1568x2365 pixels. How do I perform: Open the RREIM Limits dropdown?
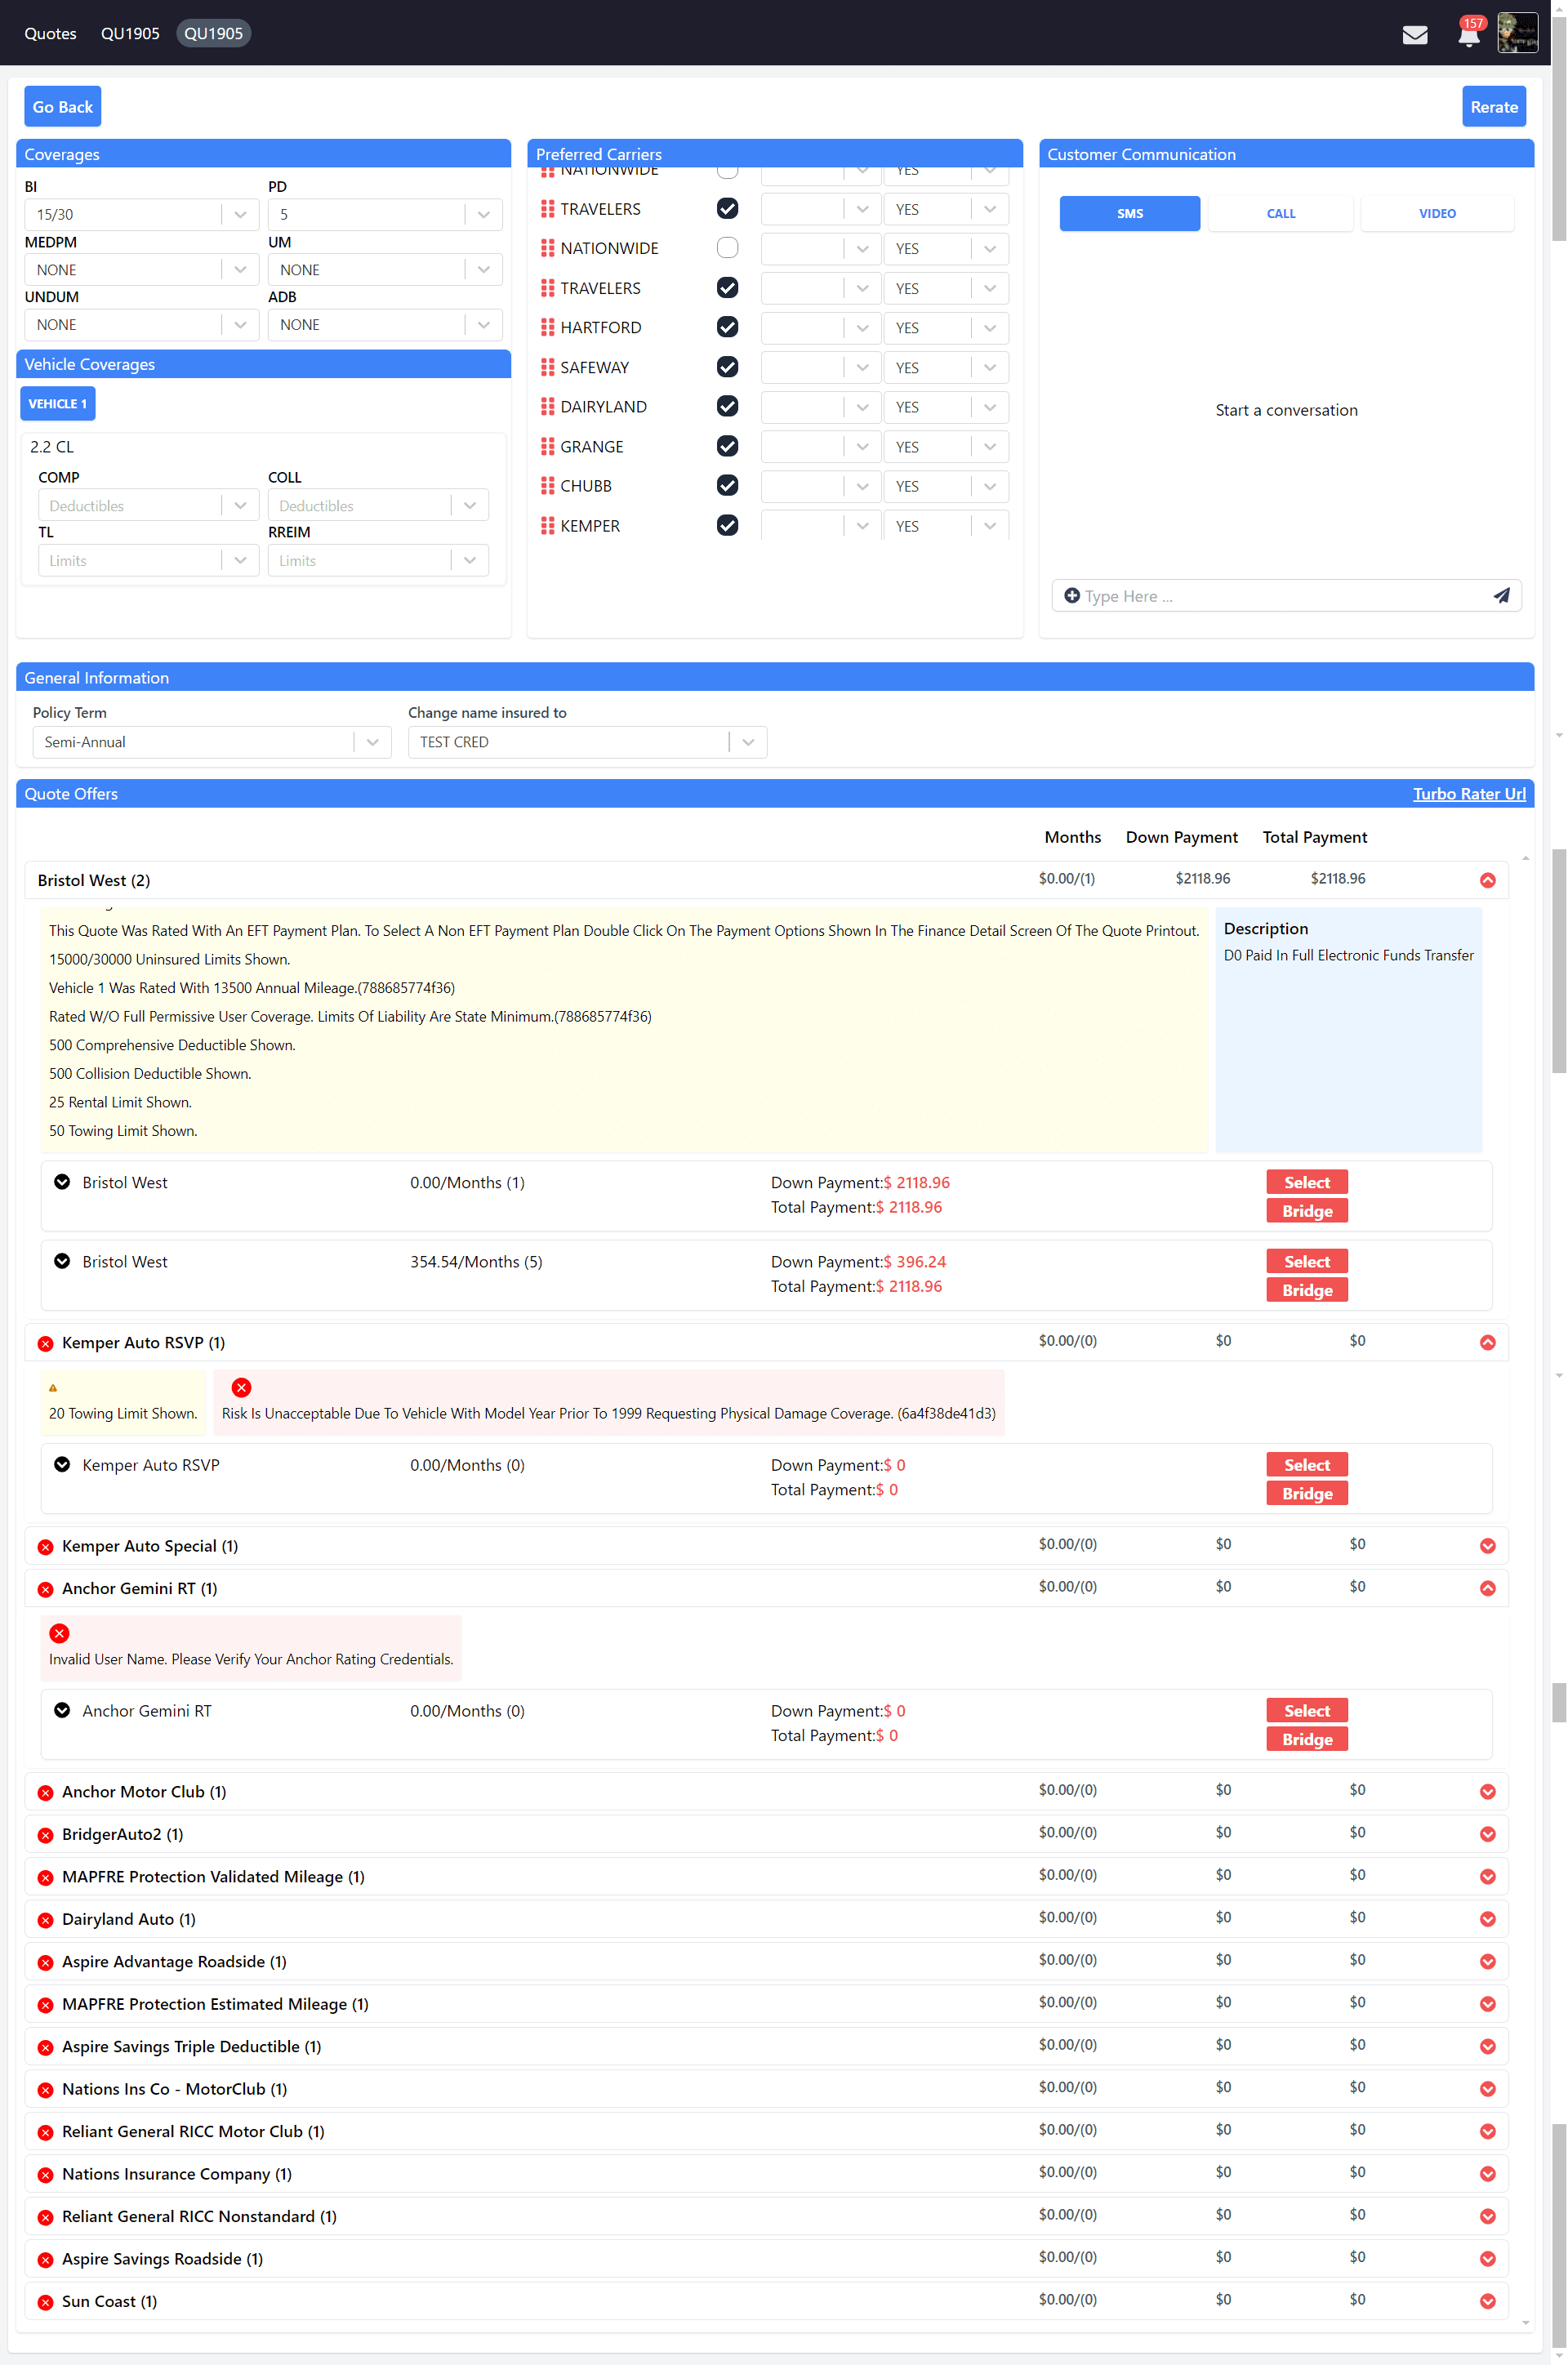pos(378,560)
